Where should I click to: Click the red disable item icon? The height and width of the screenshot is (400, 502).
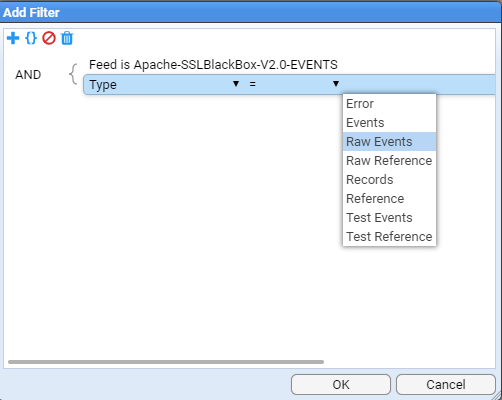click(x=49, y=38)
